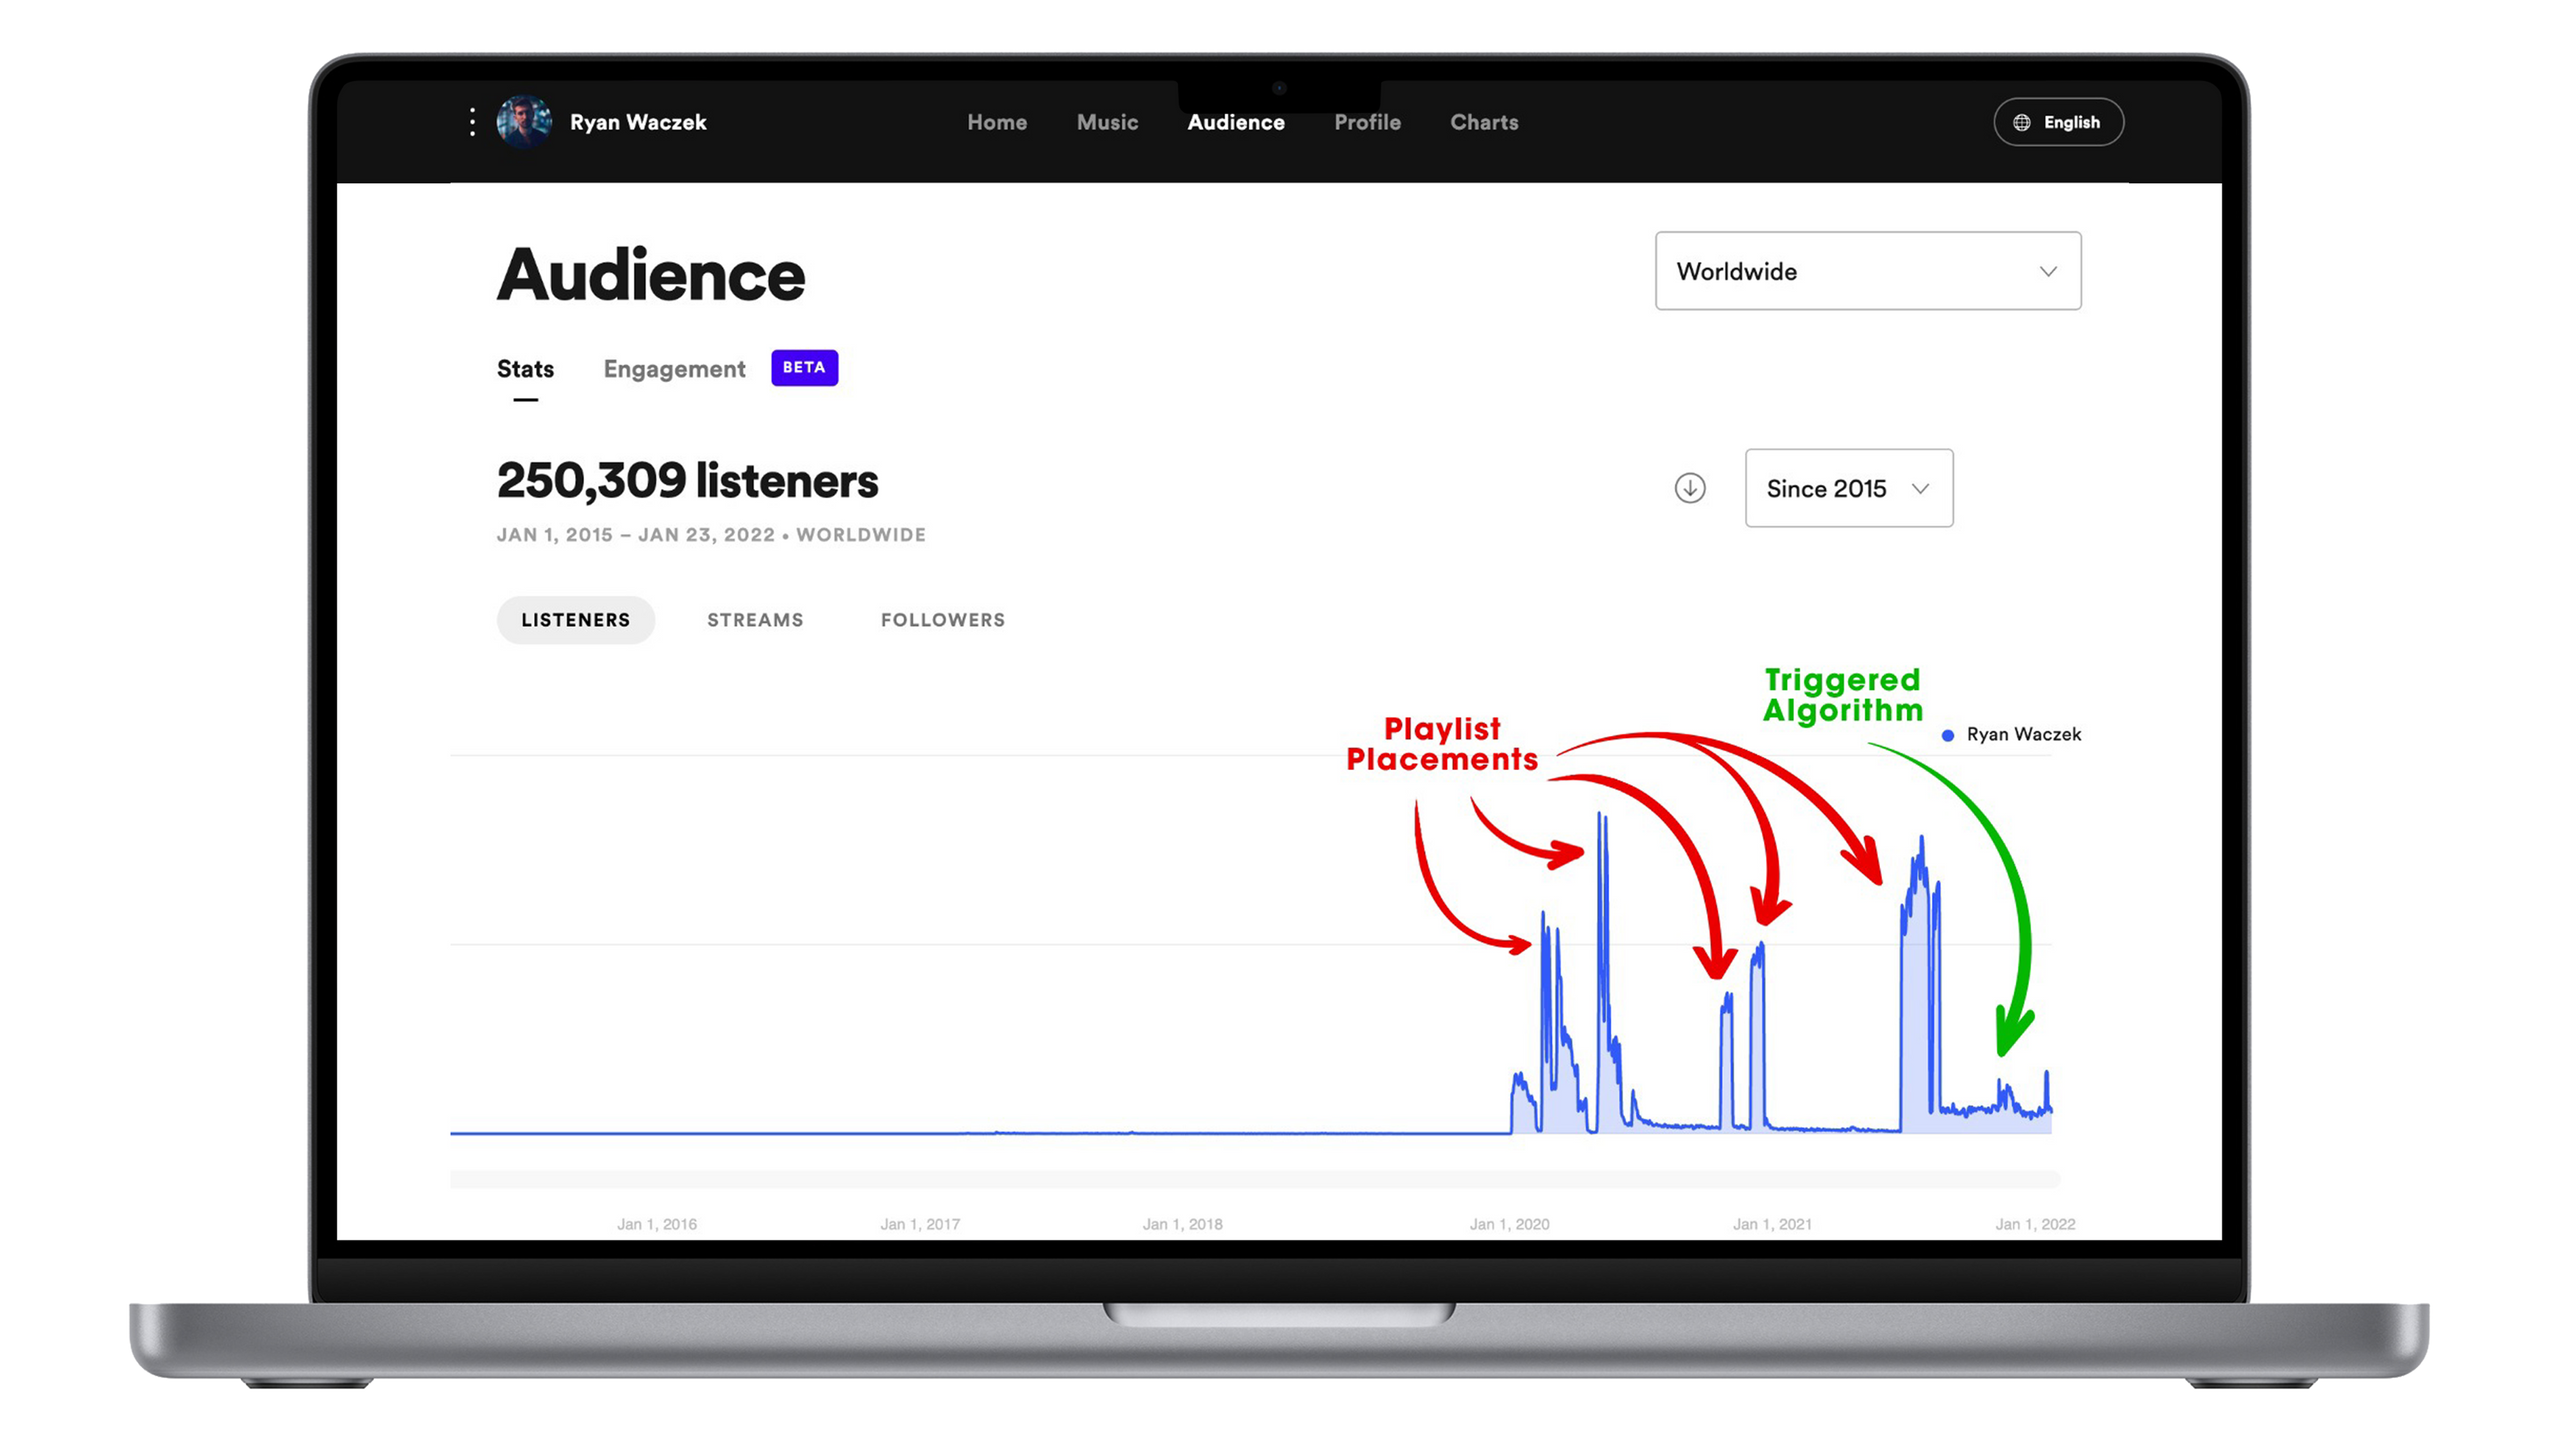Open the Charts navigation item
This screenshot has width=2560, height=1440.
(1484, 122)
